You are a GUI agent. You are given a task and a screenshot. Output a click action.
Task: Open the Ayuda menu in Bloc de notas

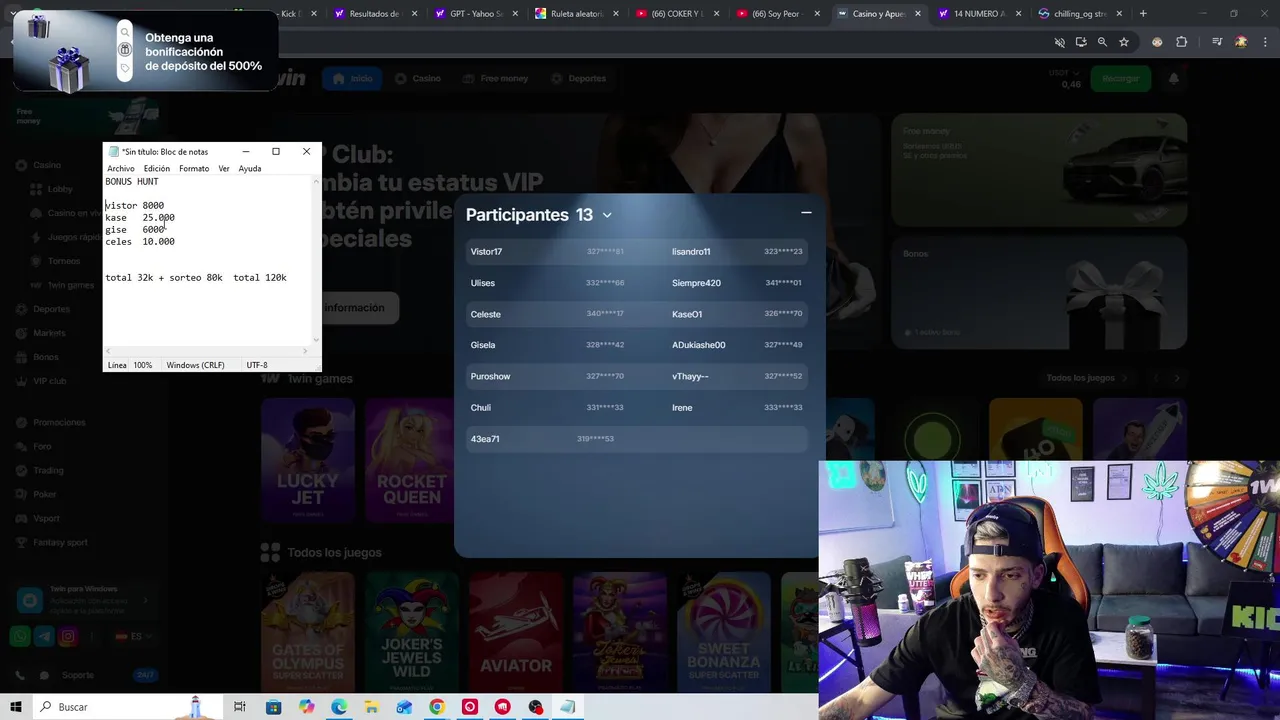coord(250,168)
